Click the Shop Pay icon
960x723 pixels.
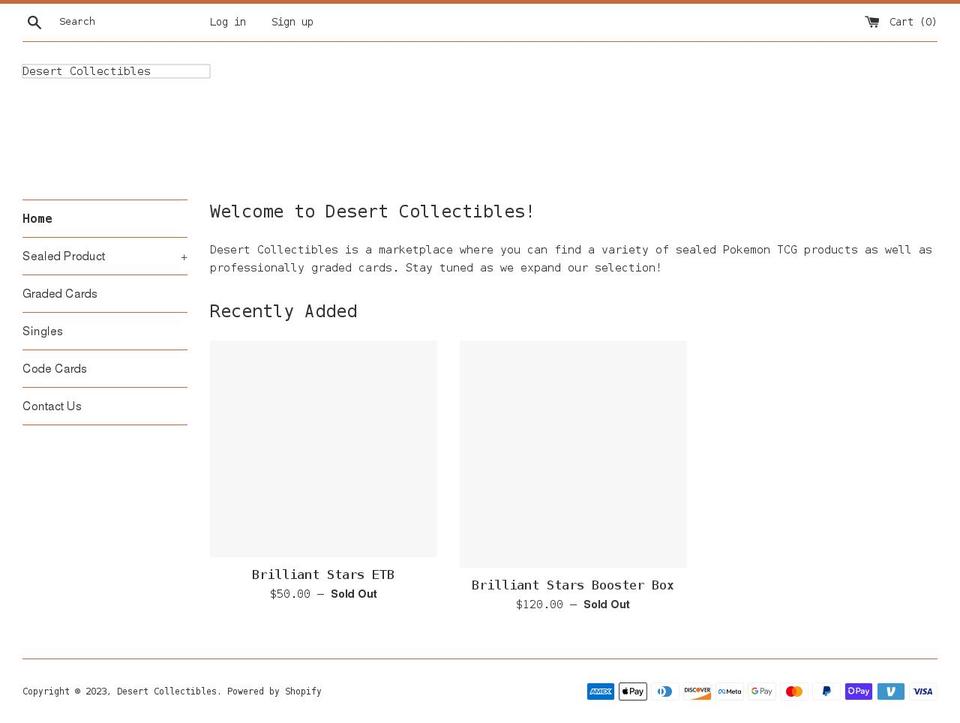[858, 691]
